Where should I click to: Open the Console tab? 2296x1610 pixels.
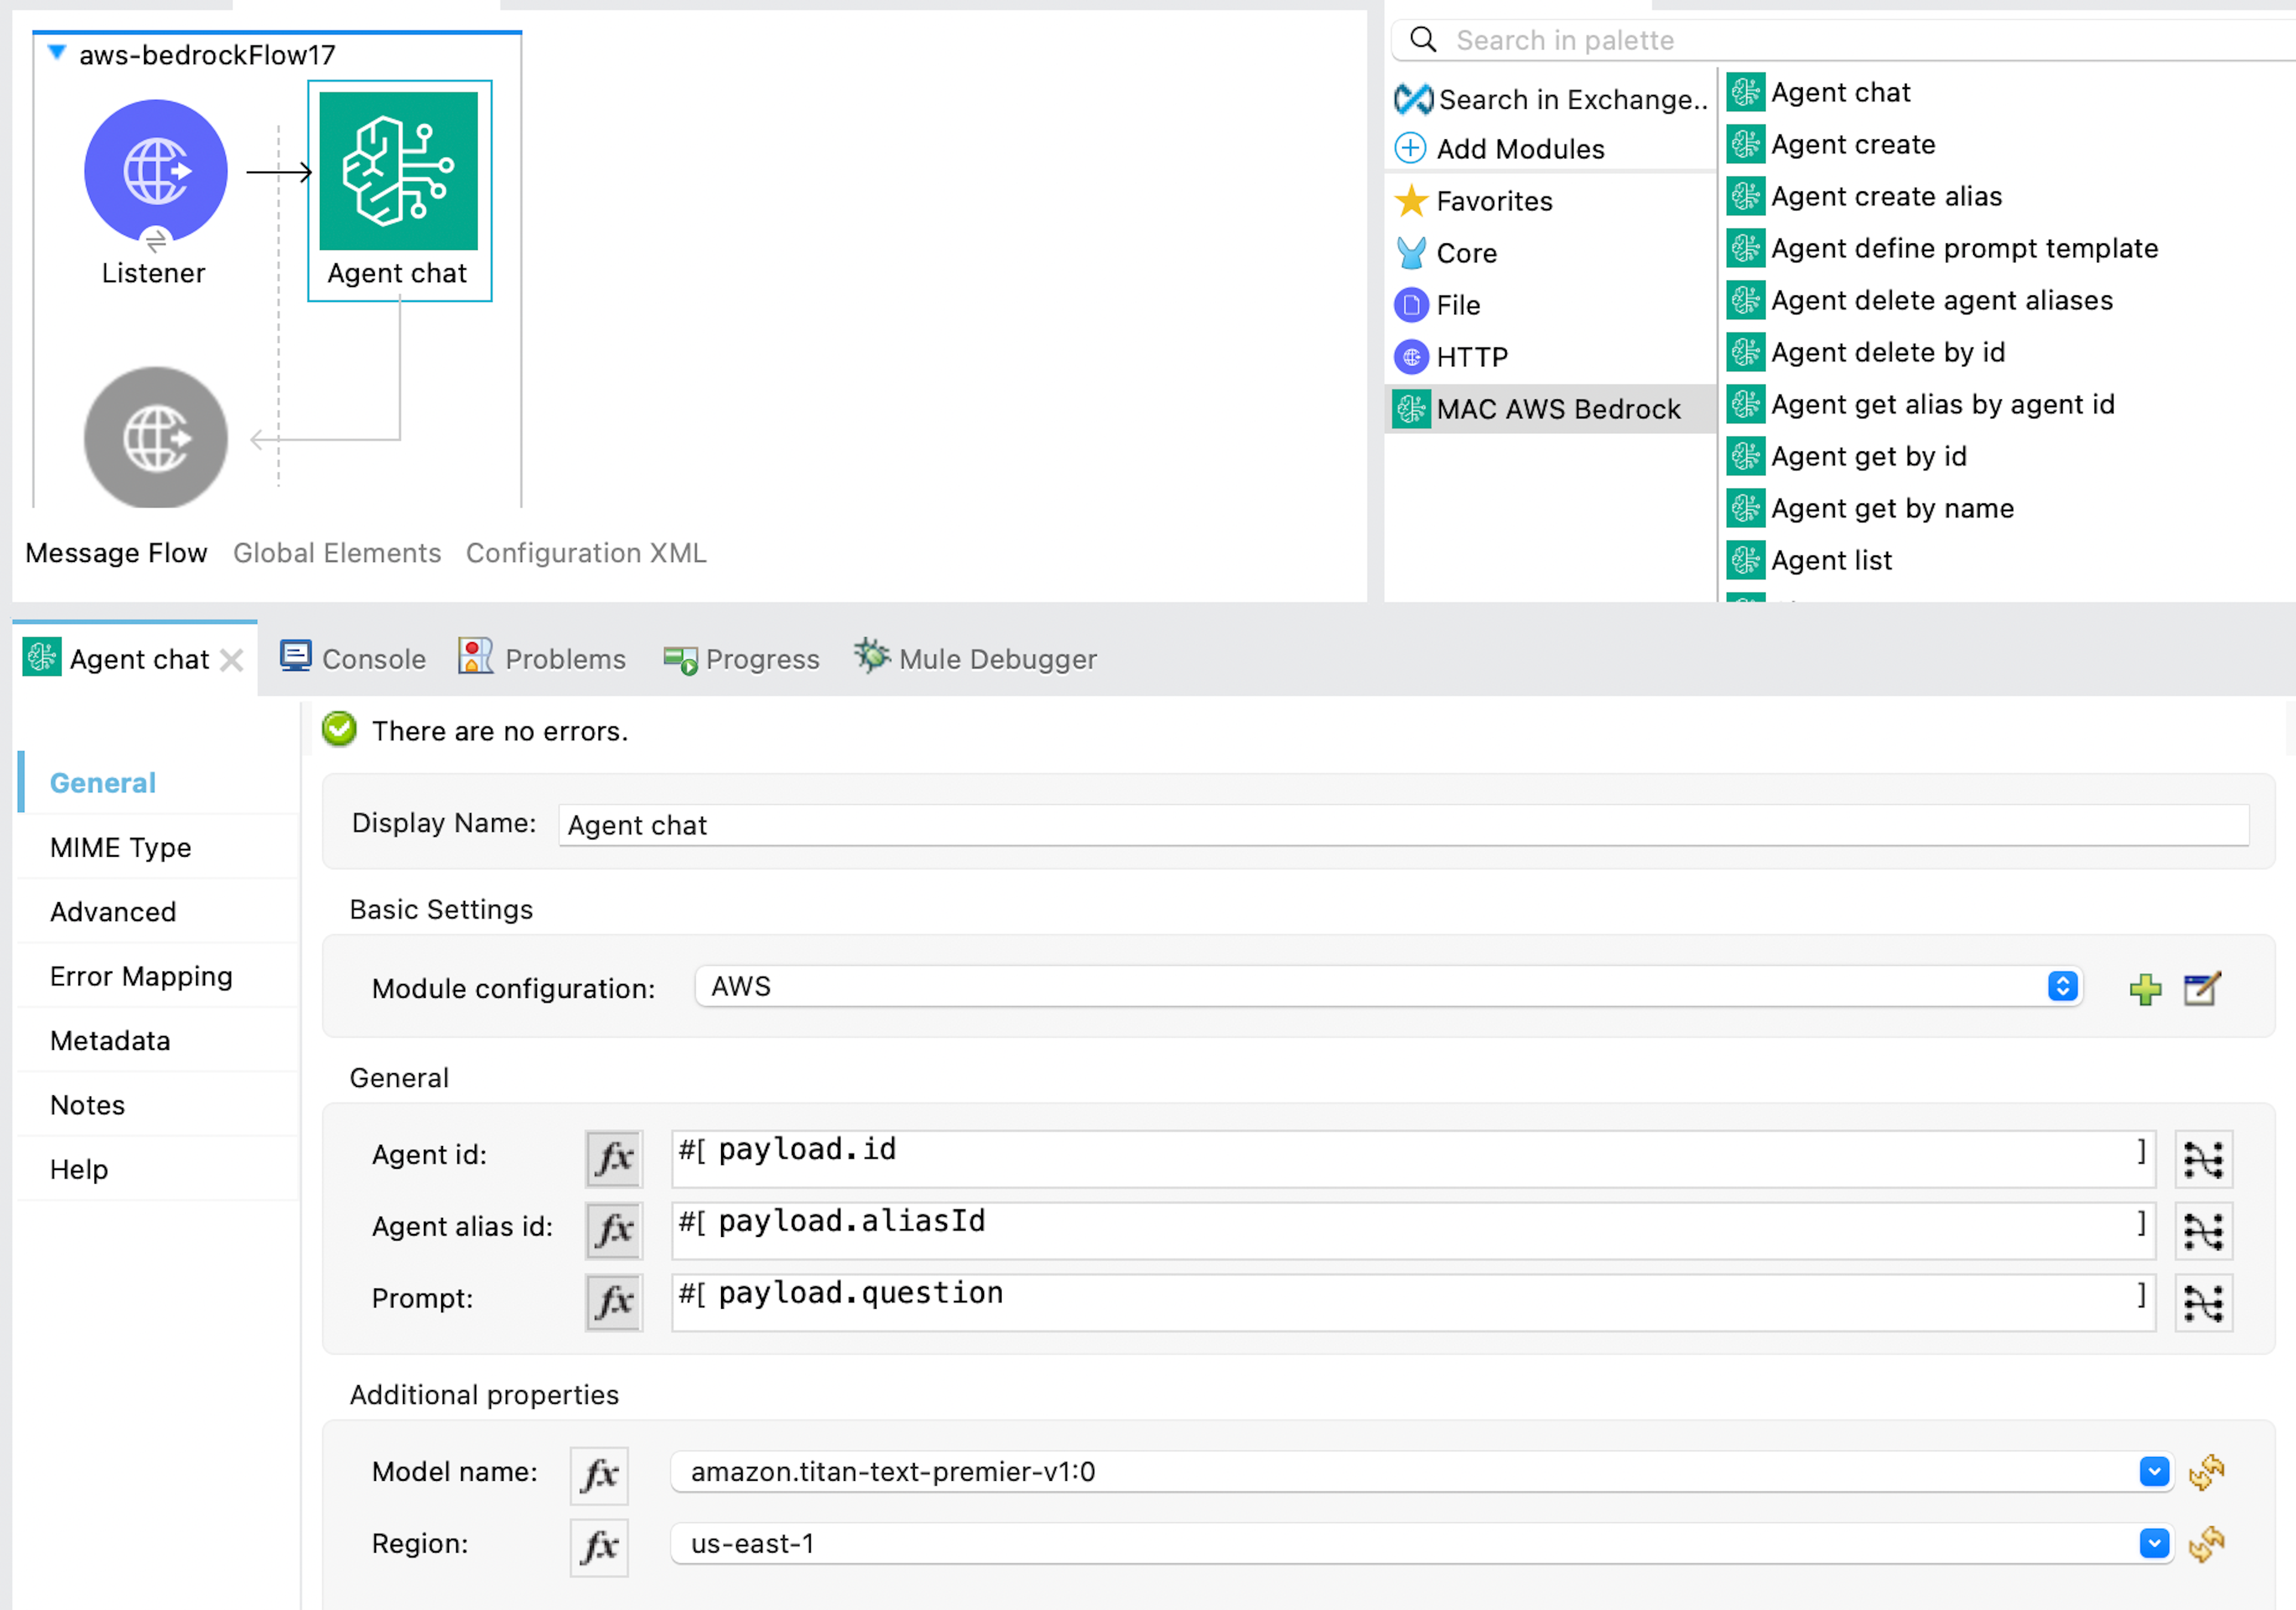coord(353,659)
